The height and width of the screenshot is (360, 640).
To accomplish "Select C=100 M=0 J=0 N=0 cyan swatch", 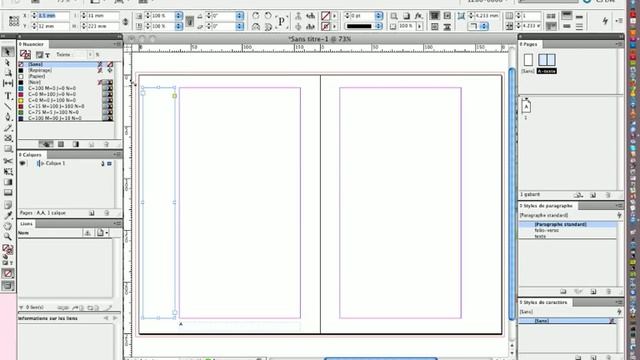I will tap(66, 88).
